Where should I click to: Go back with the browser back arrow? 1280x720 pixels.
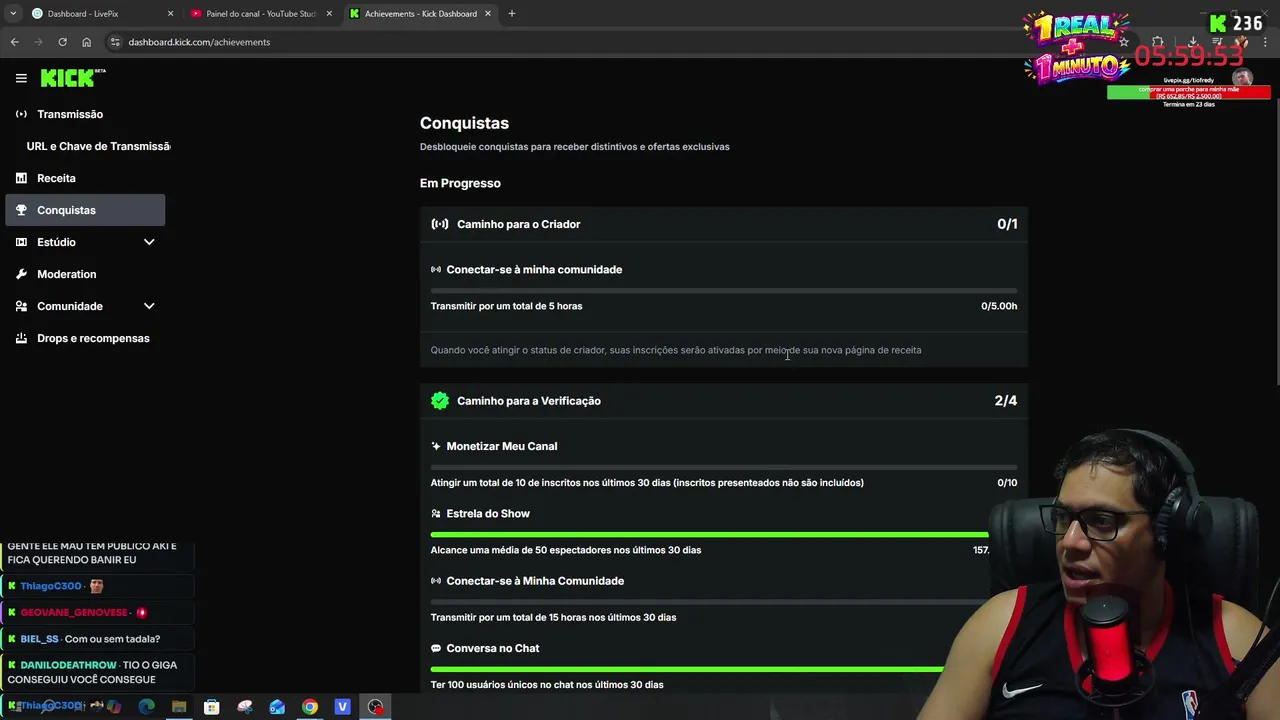click(x=14, y=42)
